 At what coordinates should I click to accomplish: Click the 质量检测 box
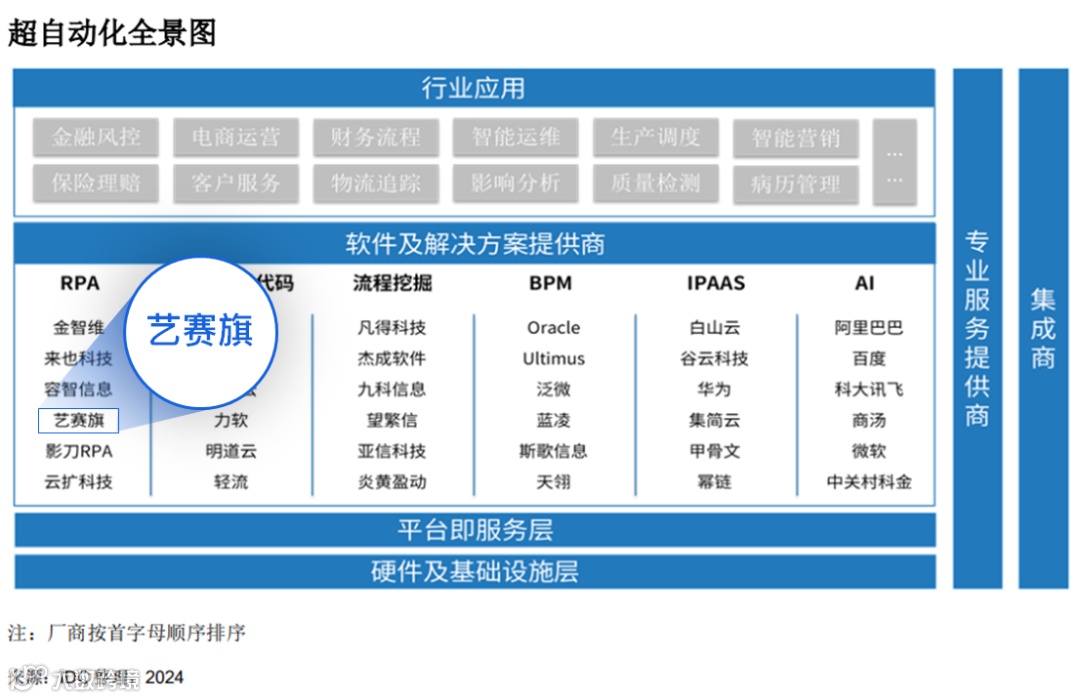click(656, 183)
